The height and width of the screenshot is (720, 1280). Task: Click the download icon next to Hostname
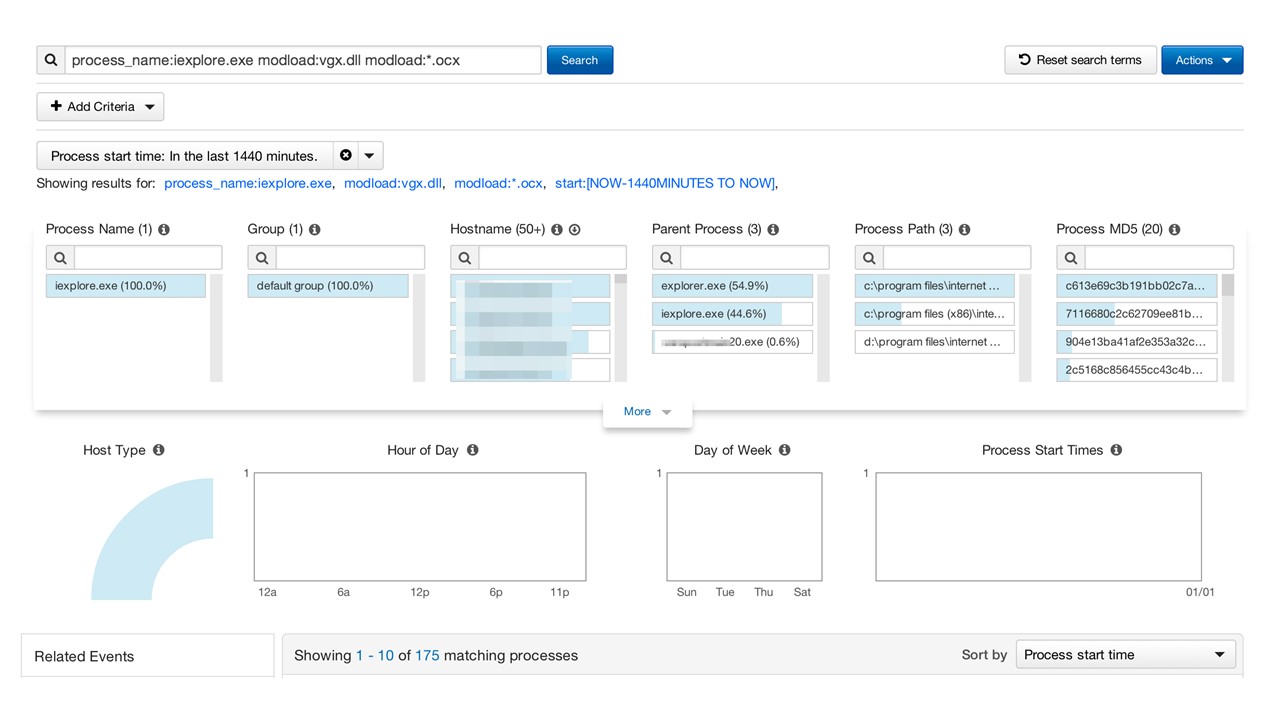[x=575, y=229]
